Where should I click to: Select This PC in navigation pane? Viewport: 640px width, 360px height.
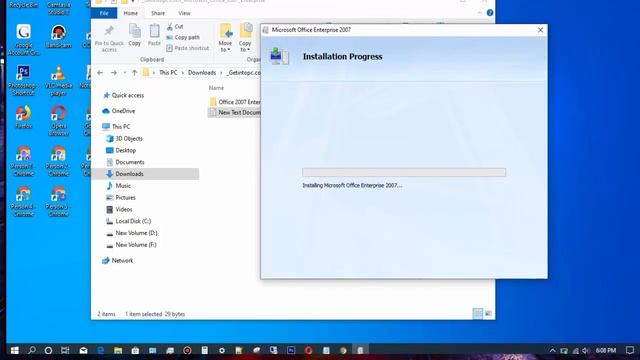point(121,127)
